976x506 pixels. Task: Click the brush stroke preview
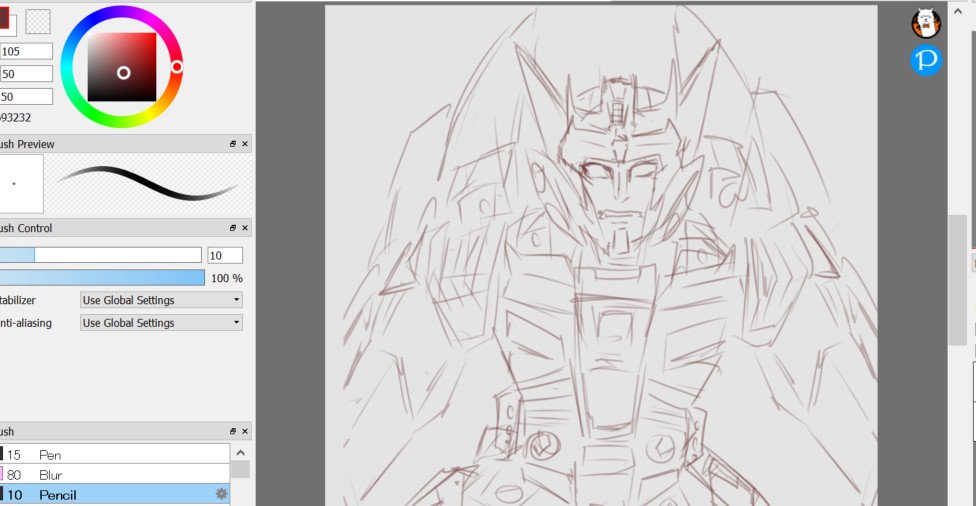148,183
